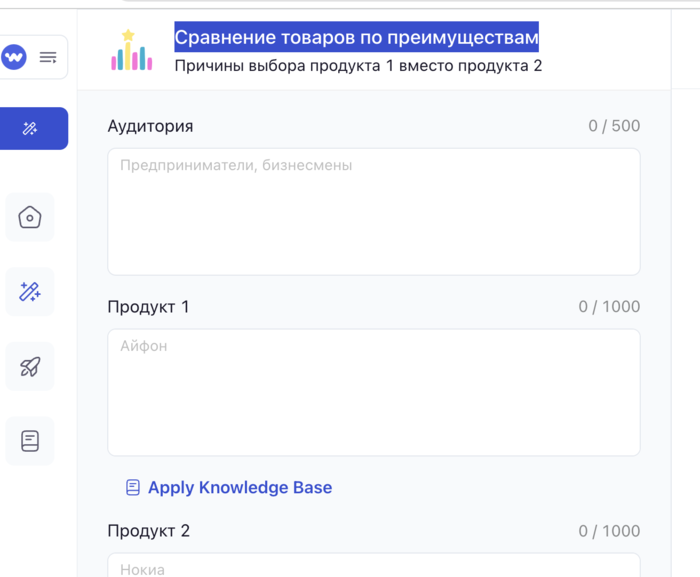Click the subtitle Причины выбора продукта 1
Screen dimensions: 700x577
pos(357,66)
